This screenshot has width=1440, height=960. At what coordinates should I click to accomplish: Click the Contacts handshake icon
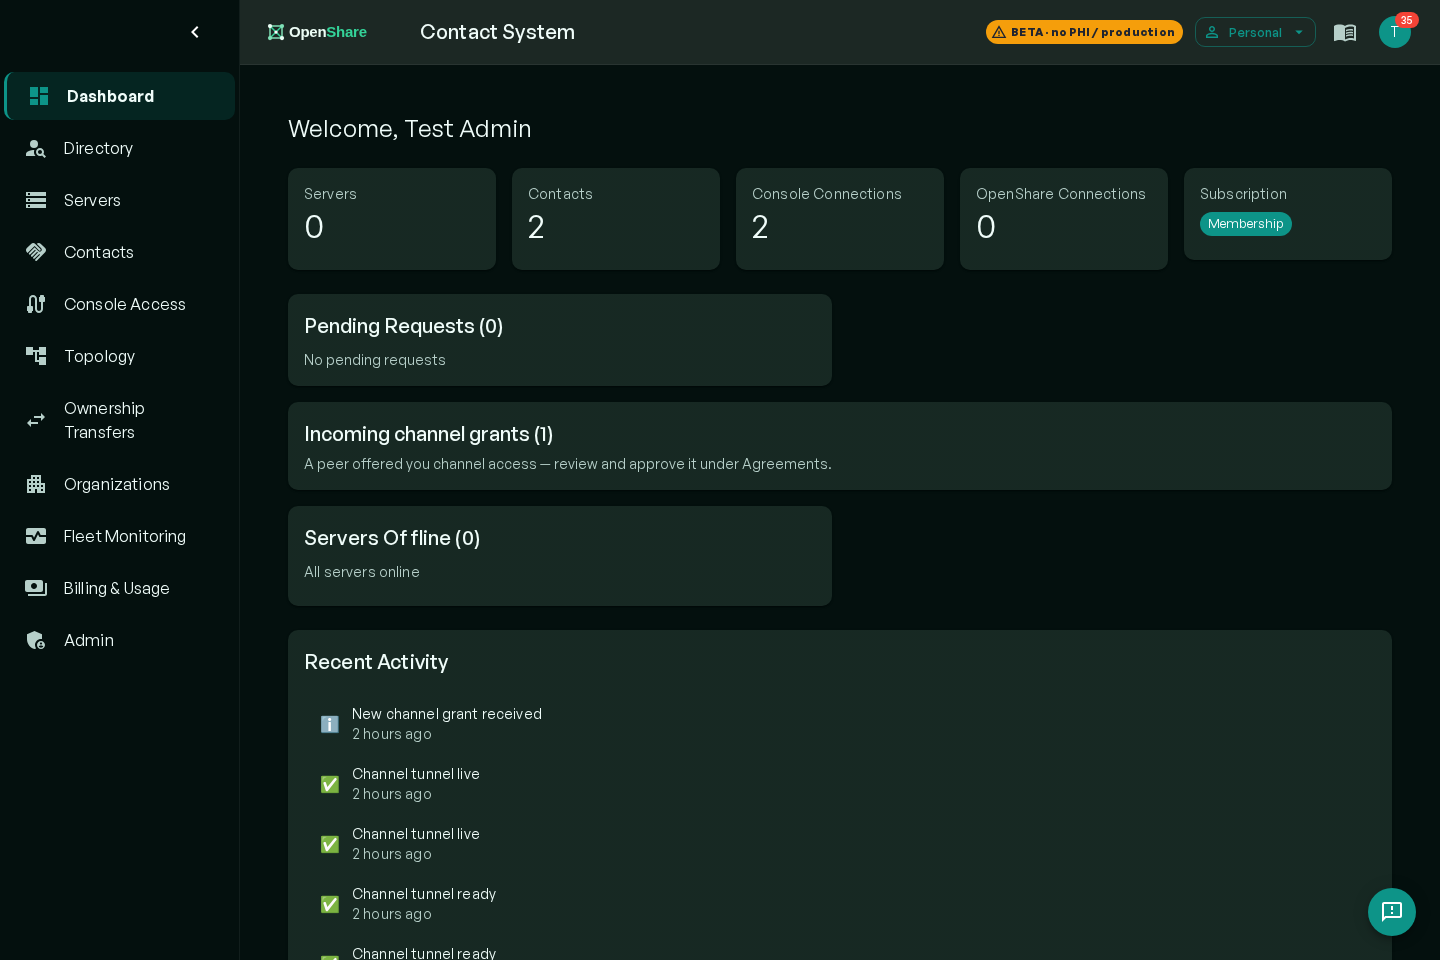click(36, 252)
